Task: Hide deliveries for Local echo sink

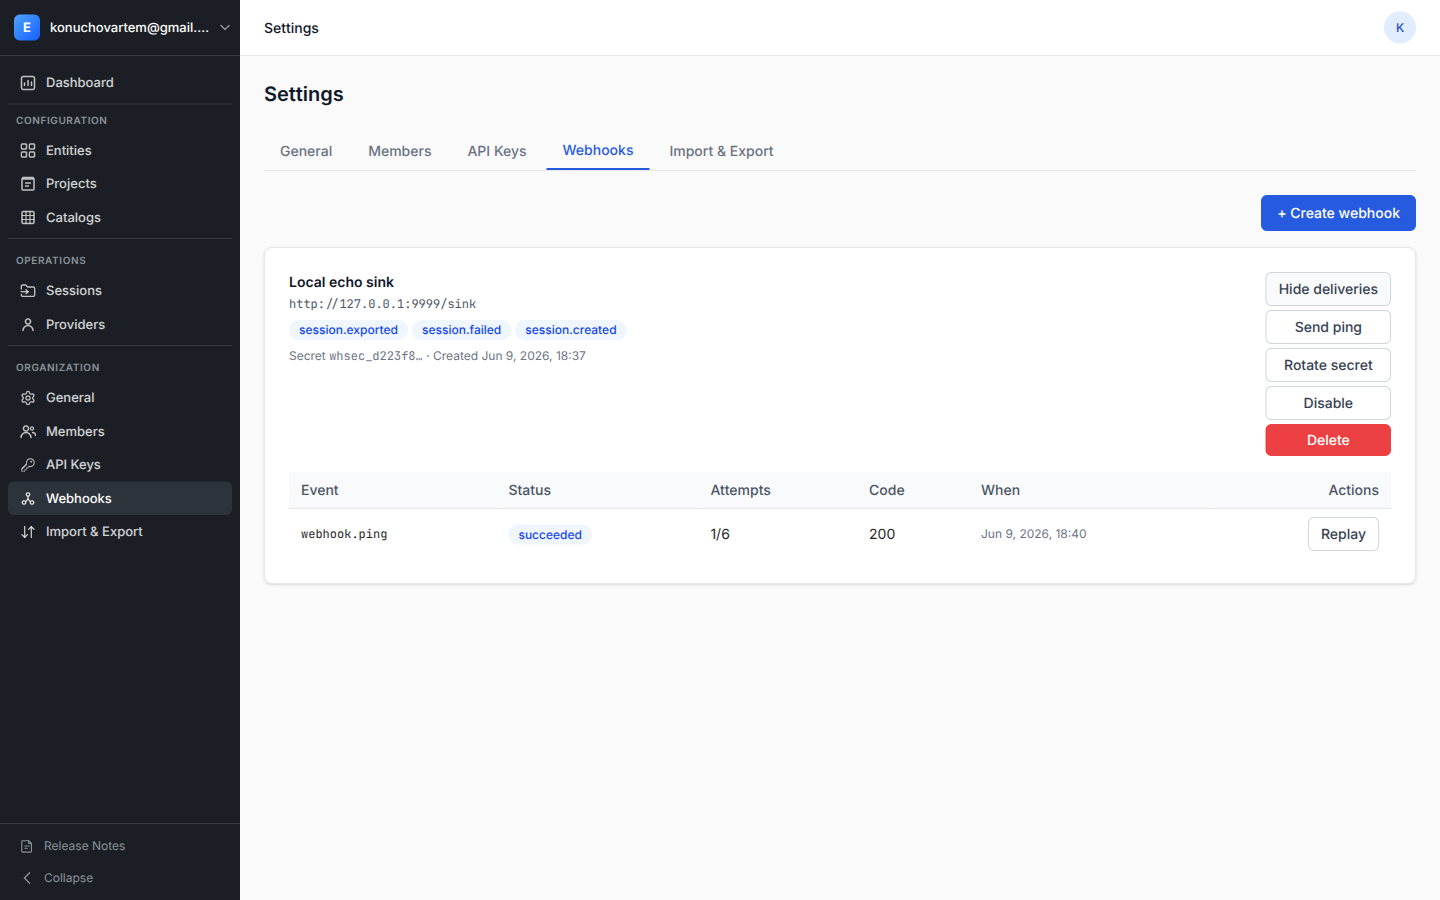Action: click(x=1328, y=289)
